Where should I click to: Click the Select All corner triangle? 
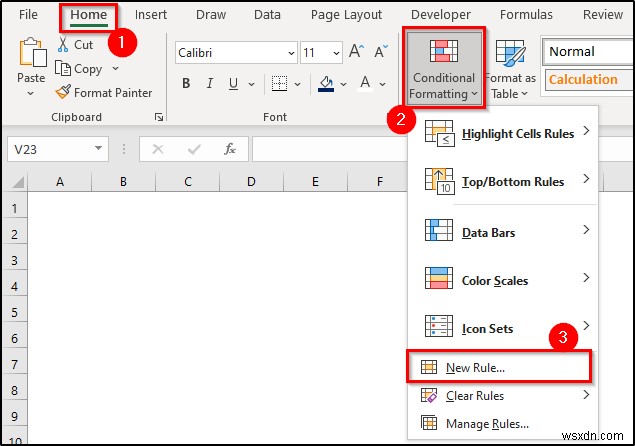[x=18, y=182]
